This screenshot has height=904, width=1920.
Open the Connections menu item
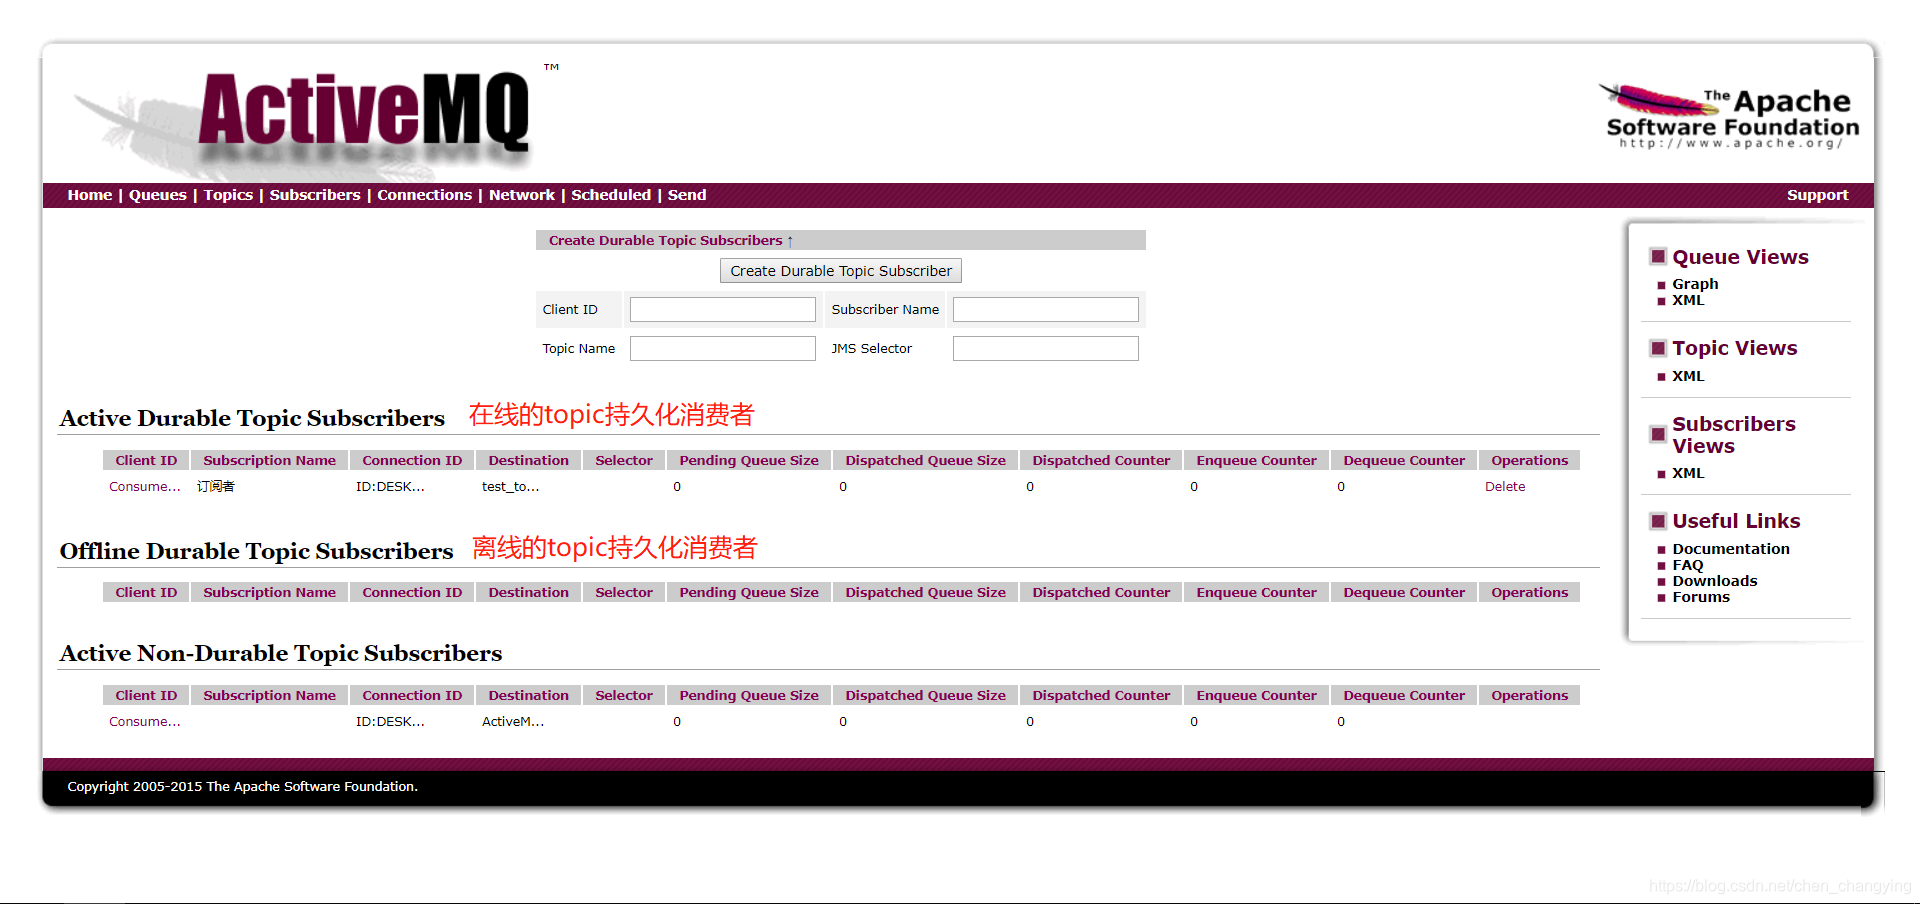click(x=425, y=195)
